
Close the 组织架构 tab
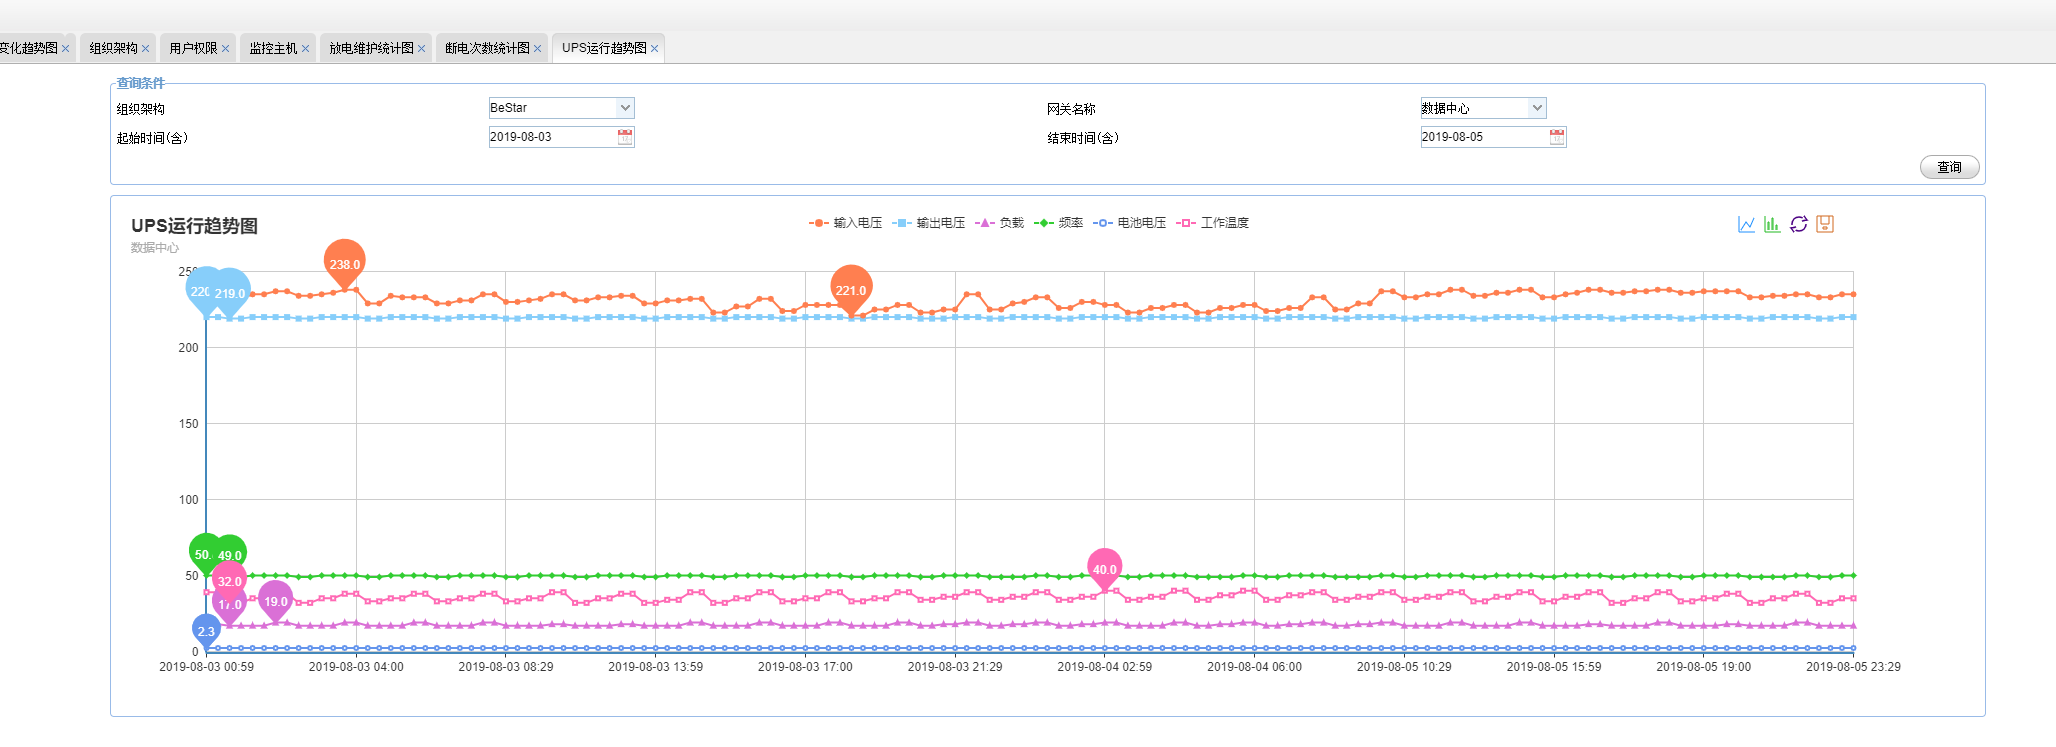click(146, 49)
